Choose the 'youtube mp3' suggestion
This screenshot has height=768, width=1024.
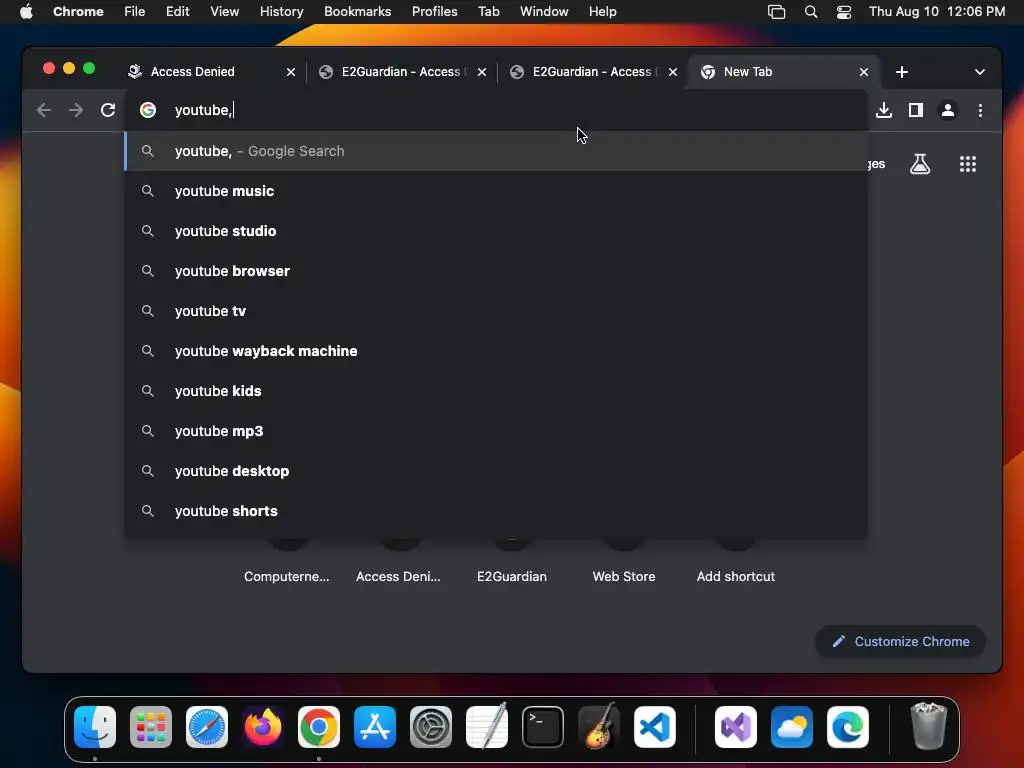coord(496,431)
